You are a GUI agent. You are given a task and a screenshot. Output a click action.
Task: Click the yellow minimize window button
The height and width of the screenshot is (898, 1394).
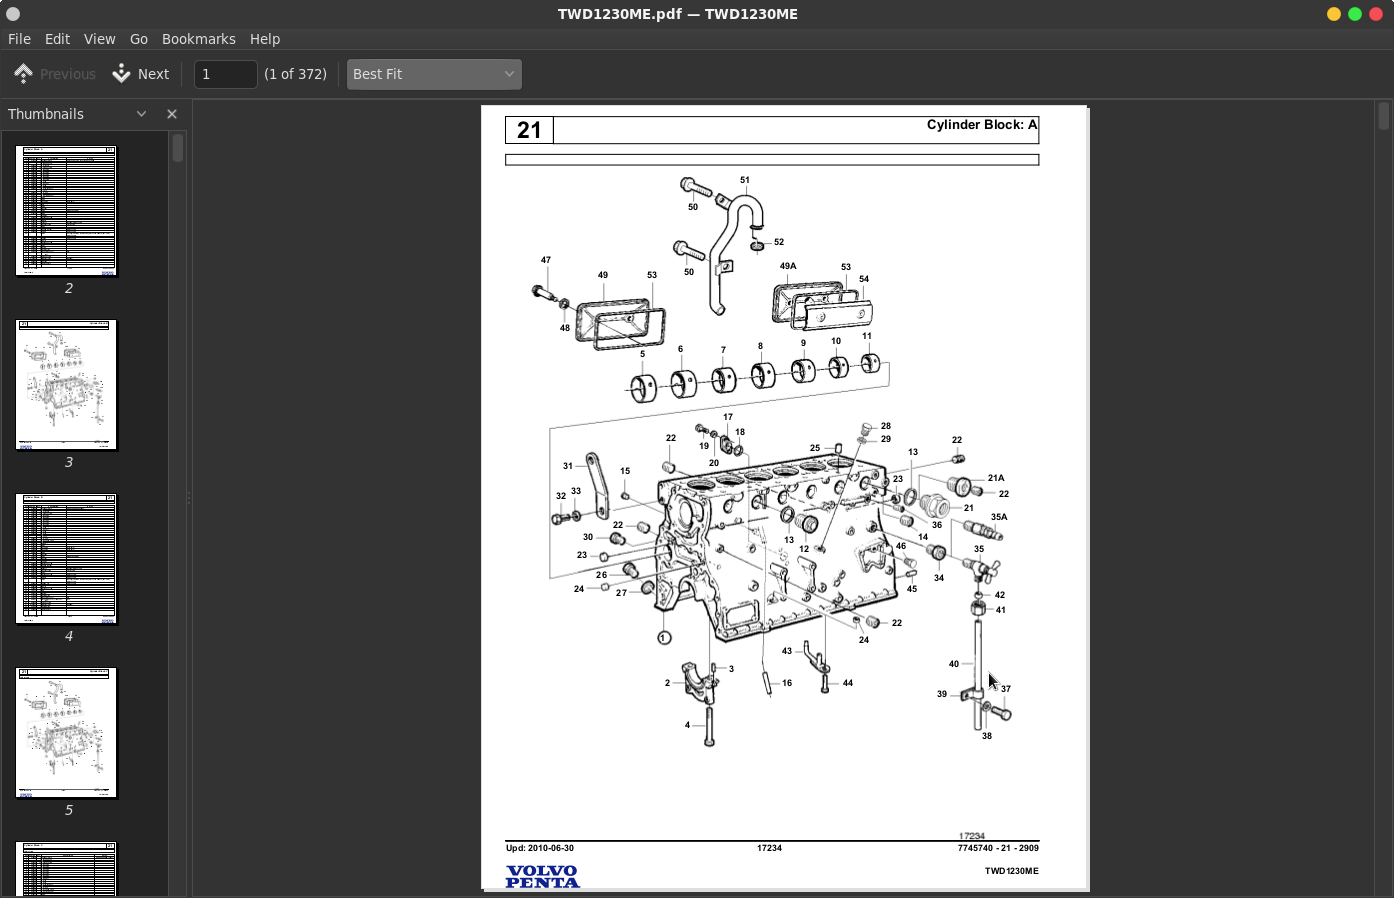(1334, 14)
